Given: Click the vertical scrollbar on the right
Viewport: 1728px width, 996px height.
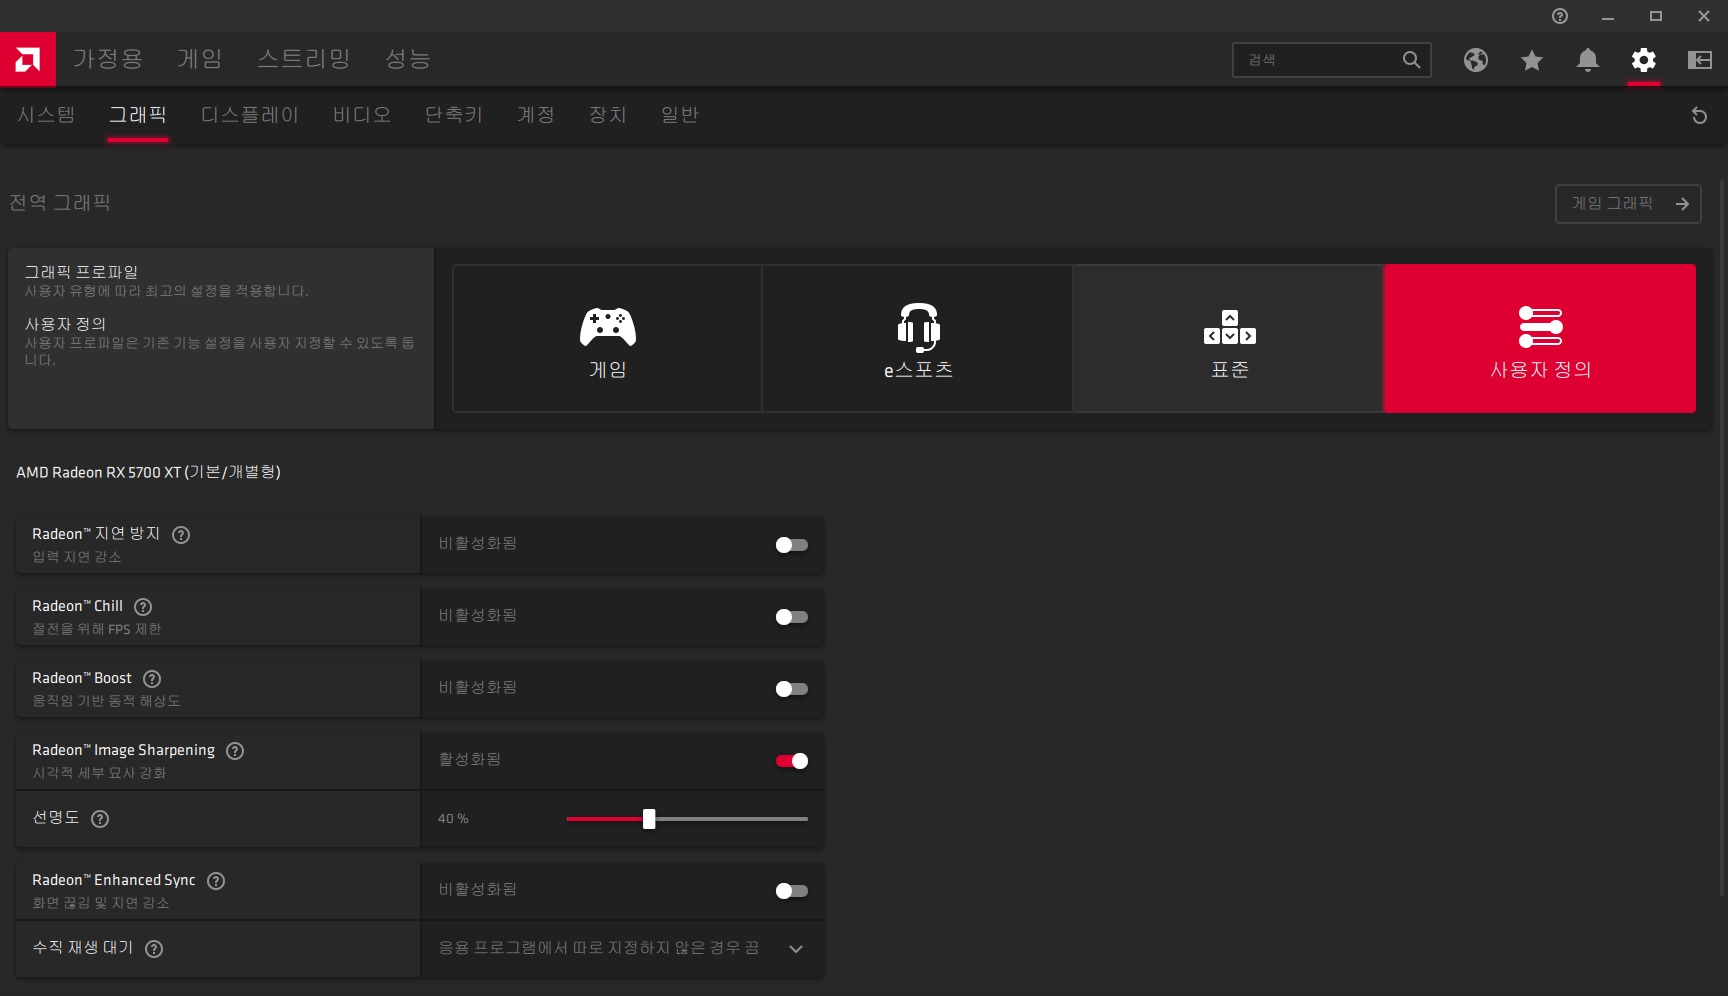Looking at the screenshot, I should 1721,538.
